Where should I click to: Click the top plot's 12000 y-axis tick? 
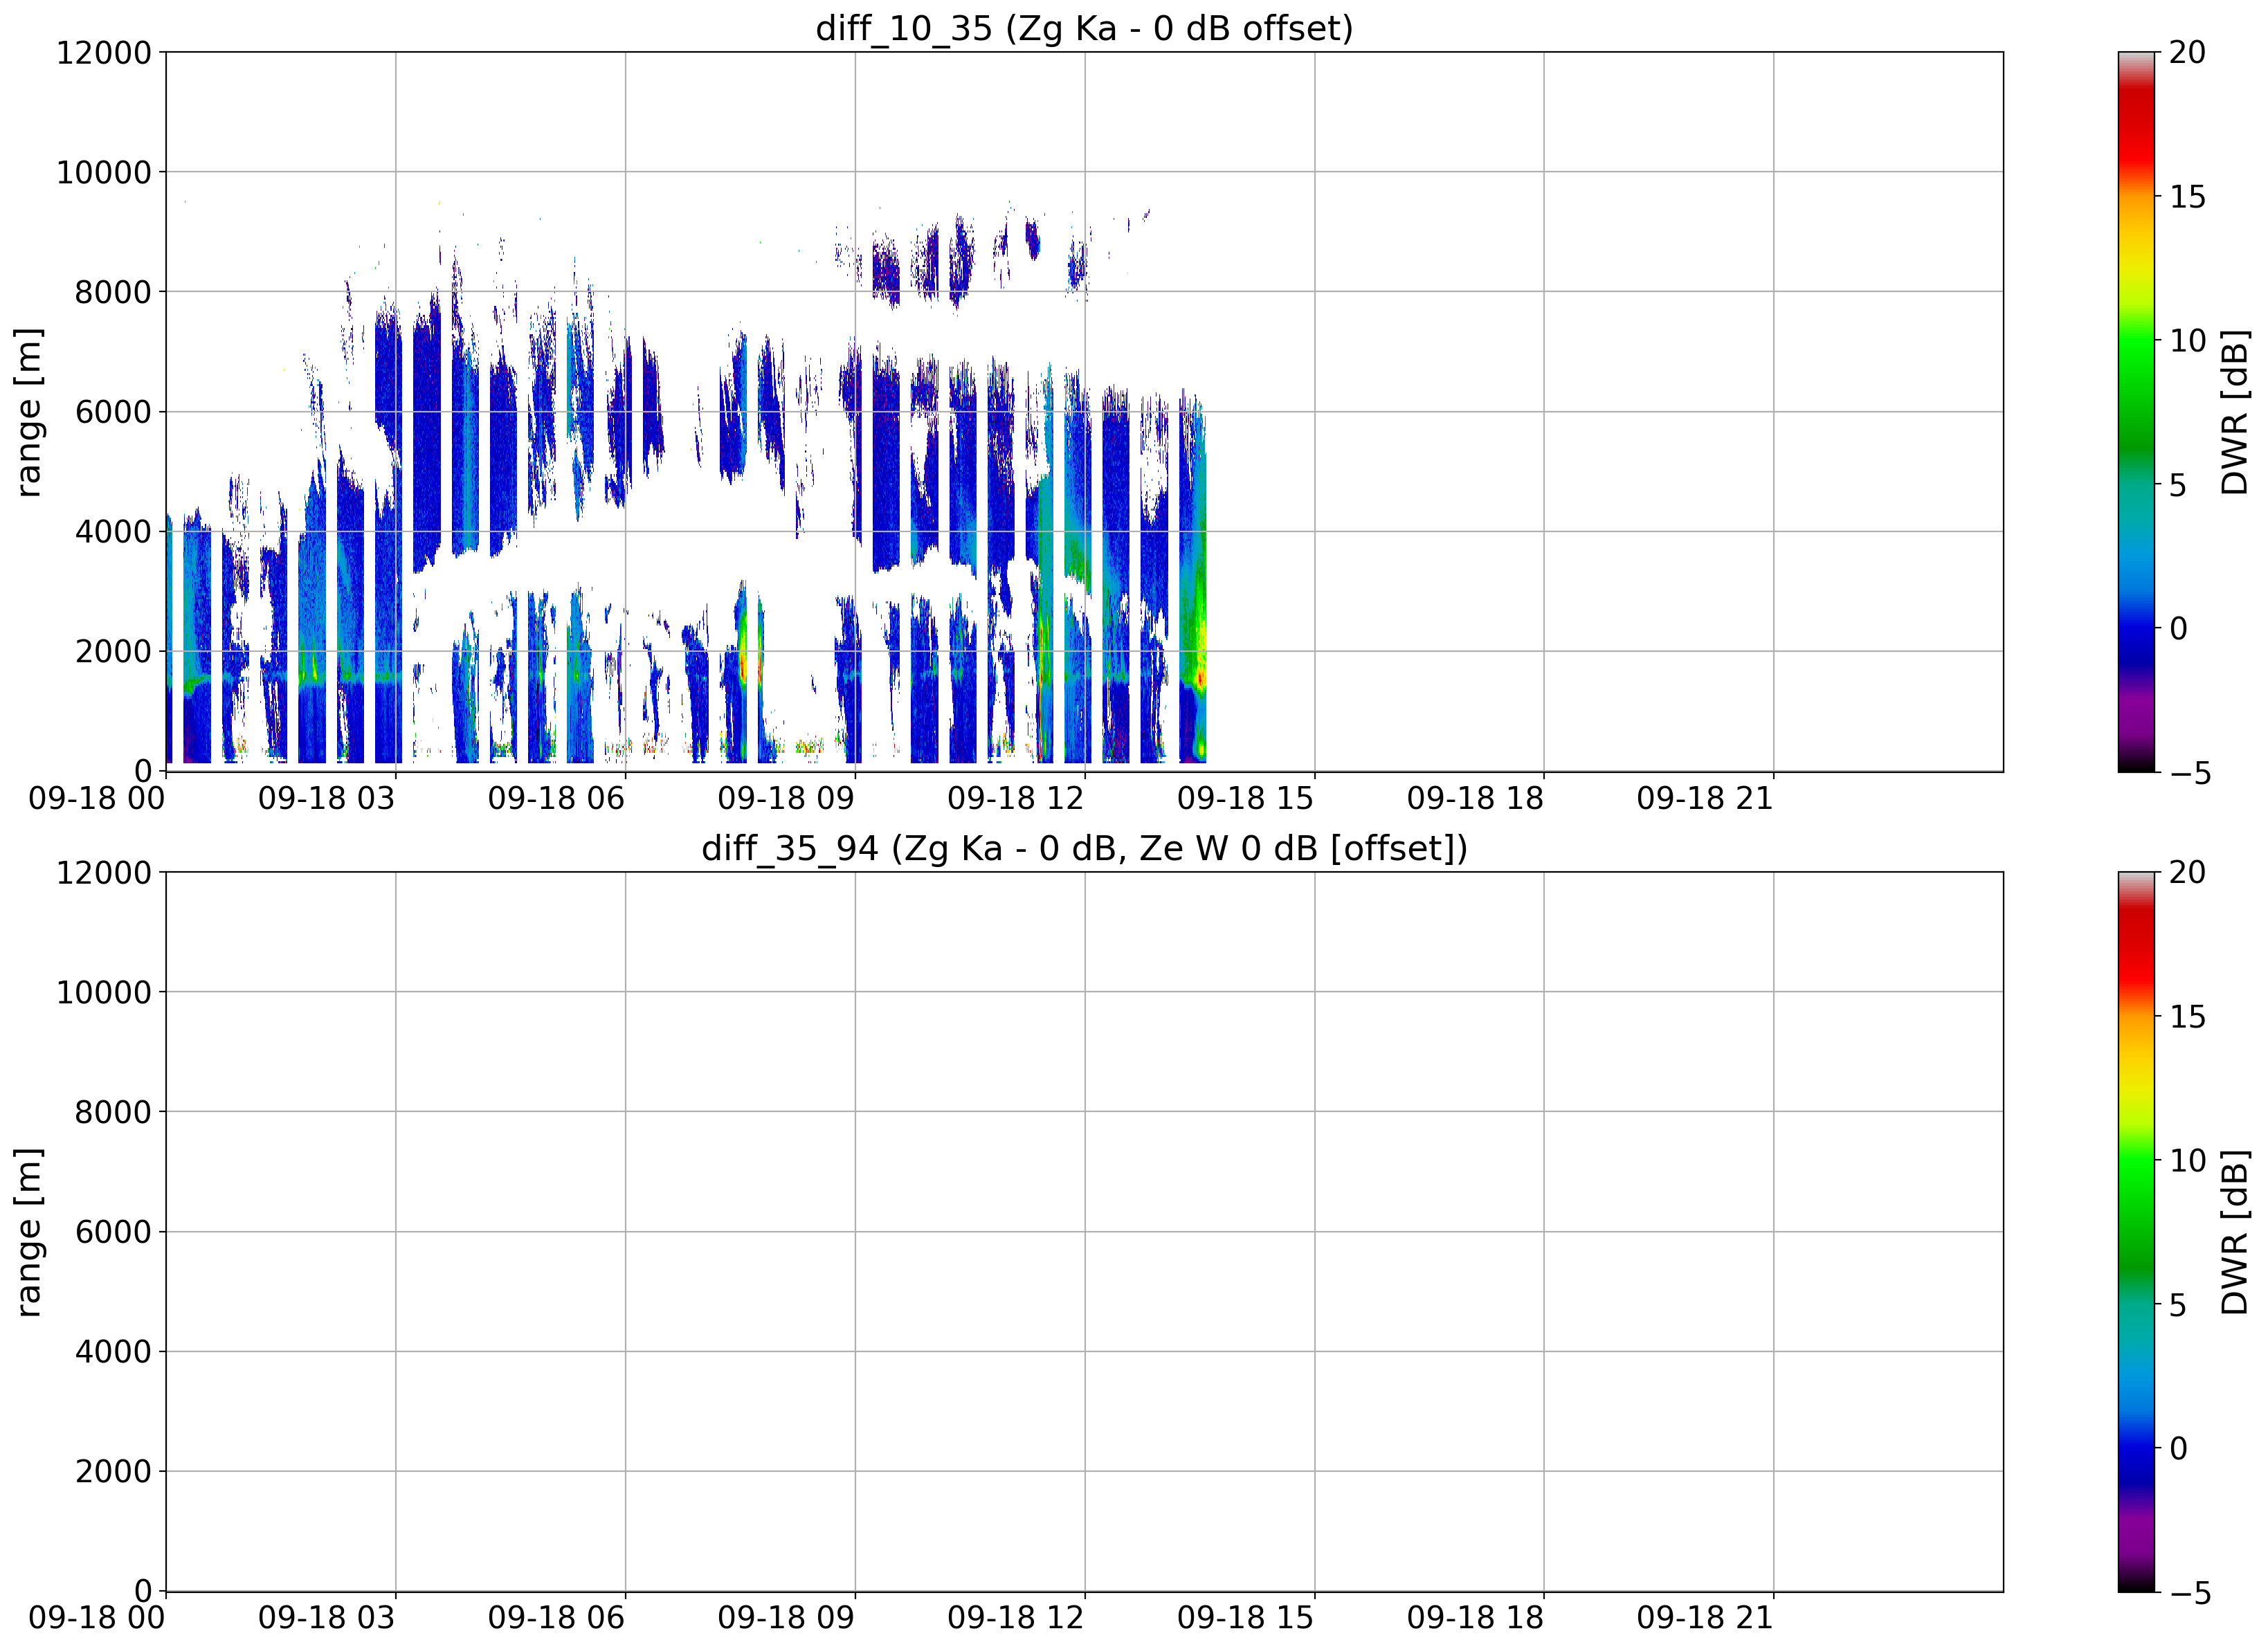104,52
